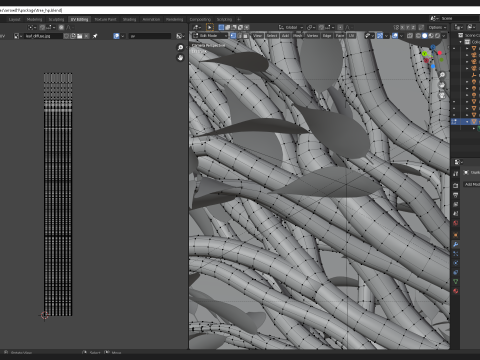This screenshot has width=480, height=360.
Task: Open the viewport shading options dropdown arrow
Action: coord(444,36)
